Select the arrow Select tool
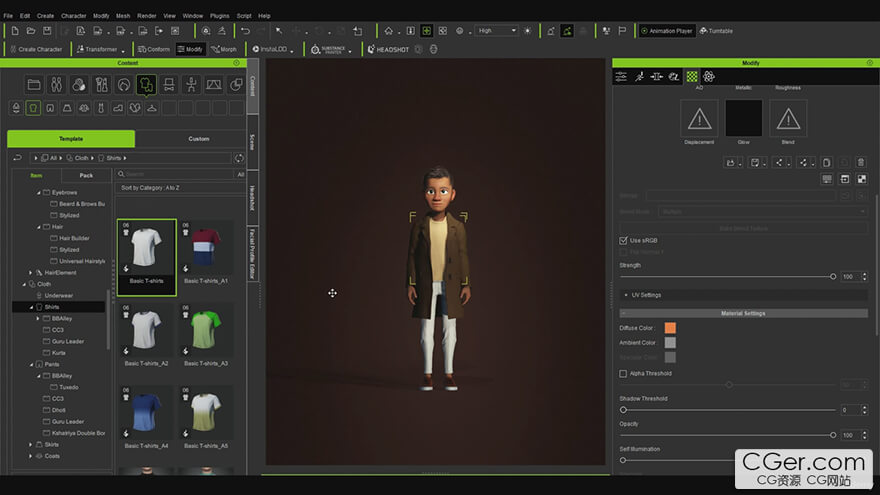880x495 pixels. click(x=279, y=31)
